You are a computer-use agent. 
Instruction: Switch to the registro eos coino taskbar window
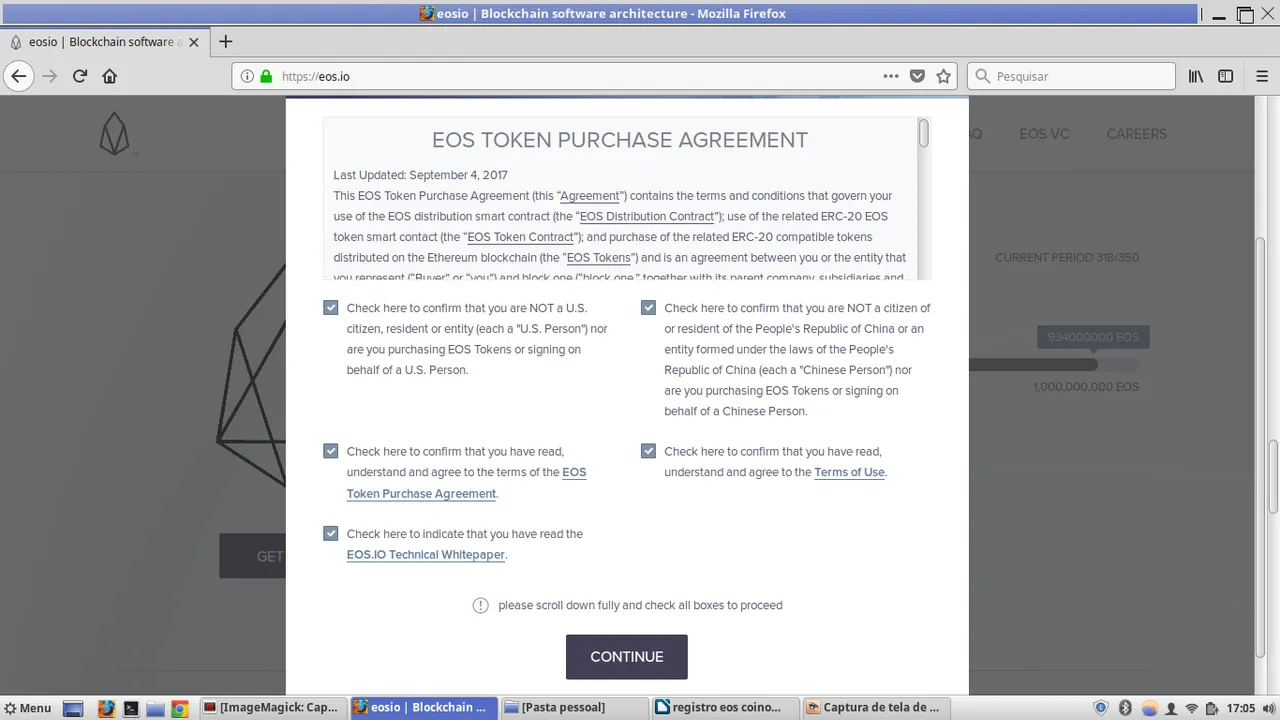[726, 708]
